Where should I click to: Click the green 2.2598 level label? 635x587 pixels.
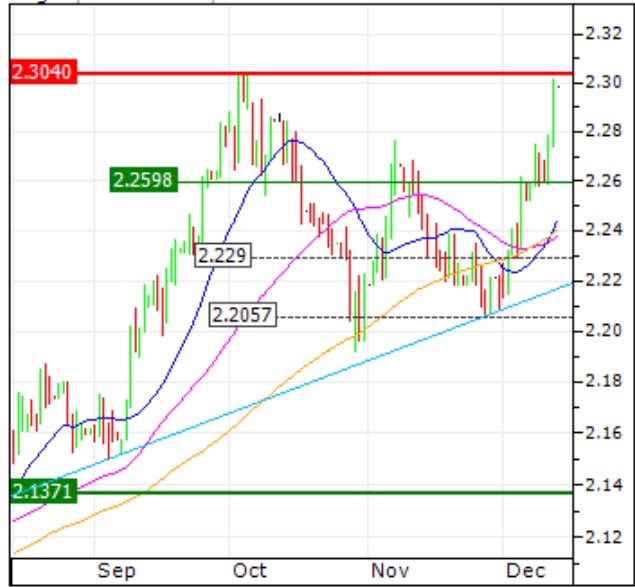pyautogui.click(x=144, y=179)
